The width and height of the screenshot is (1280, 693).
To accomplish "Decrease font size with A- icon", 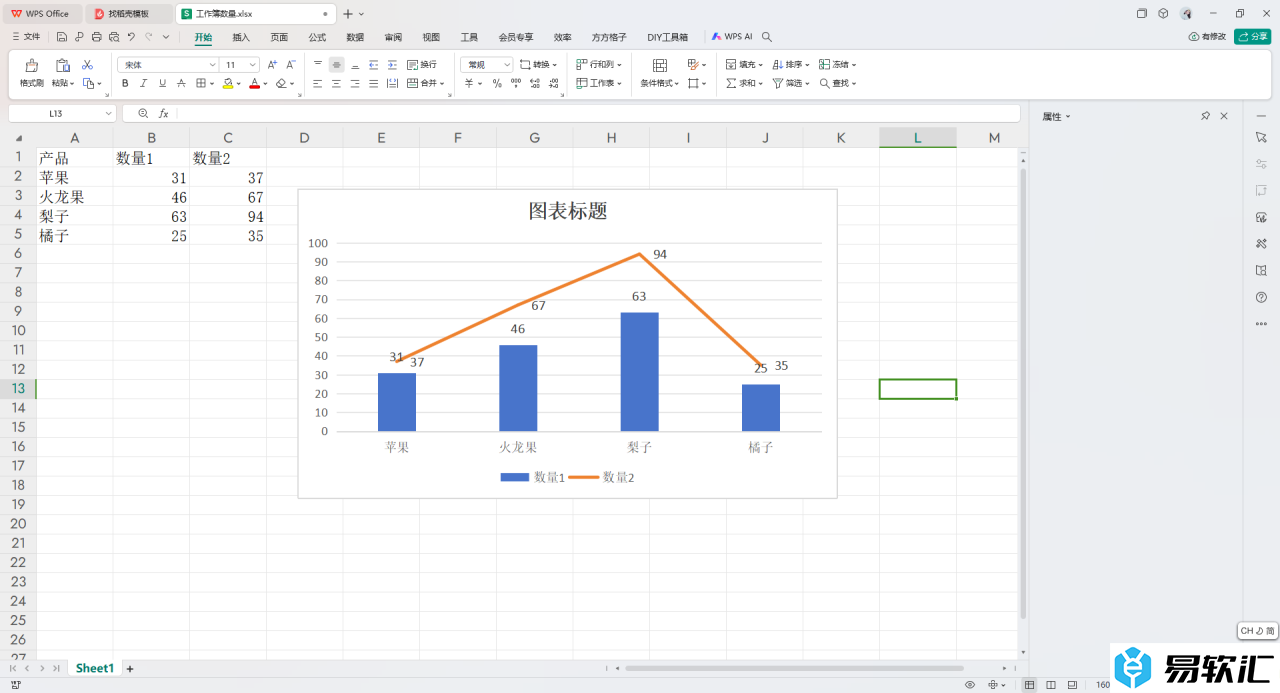I will tap(291, 64).
